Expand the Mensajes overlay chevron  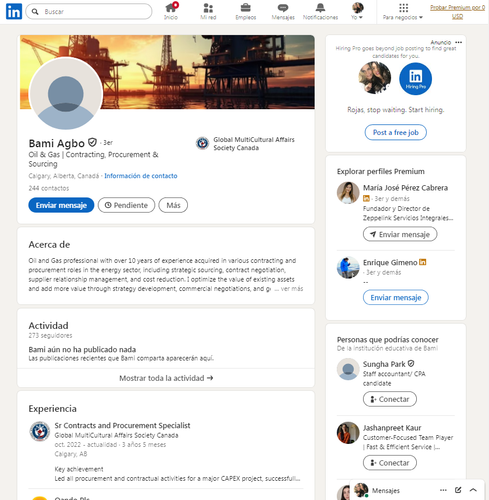coord(473,490)
